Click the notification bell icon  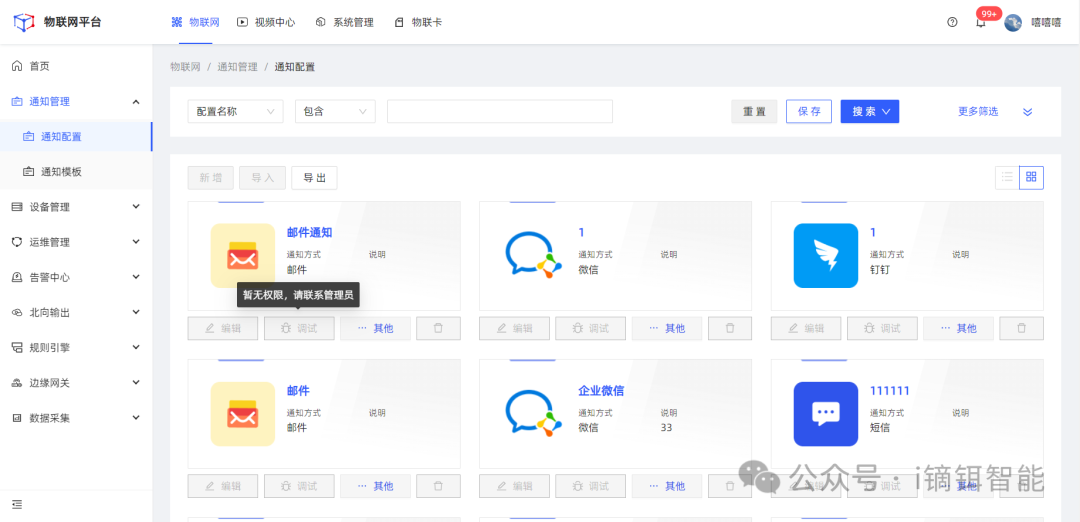pos(980,23)
